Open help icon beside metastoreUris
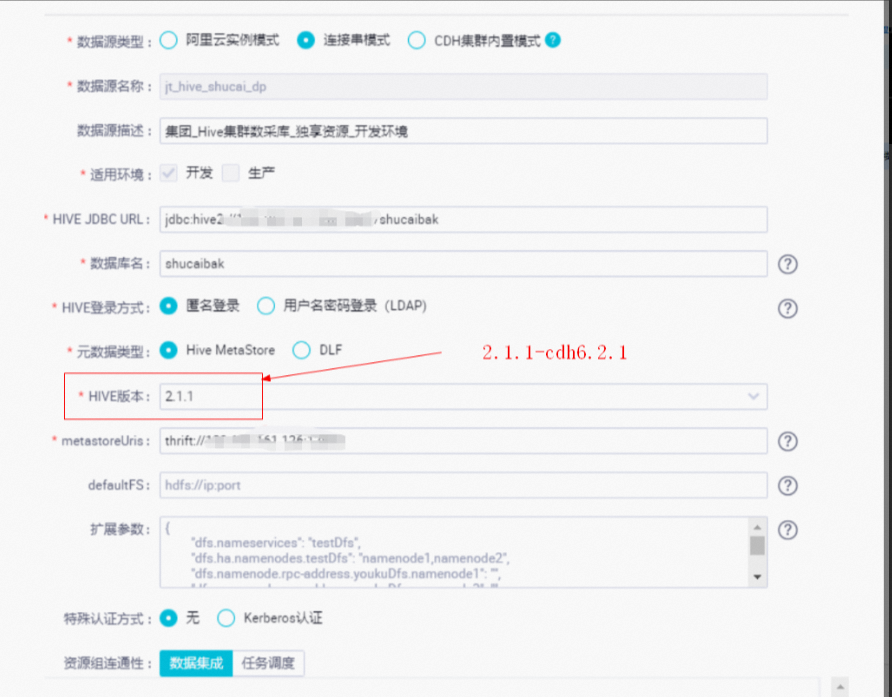 click(787, 441)
